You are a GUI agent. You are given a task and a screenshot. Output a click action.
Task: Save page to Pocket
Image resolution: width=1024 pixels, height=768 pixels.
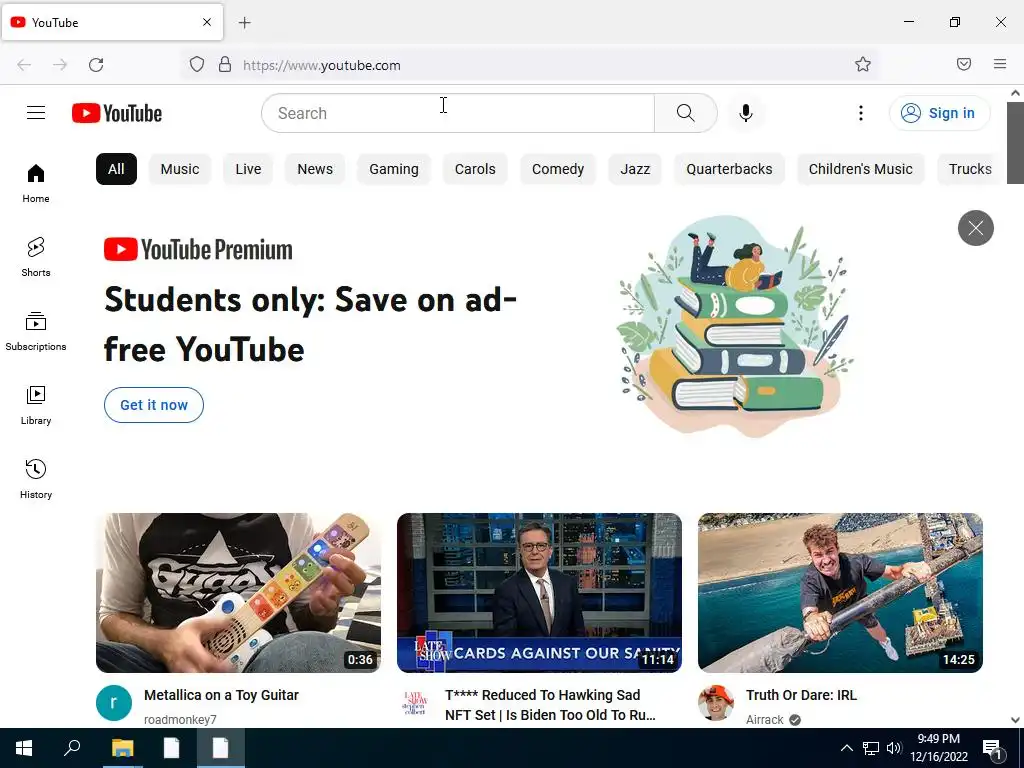(964, 64)
